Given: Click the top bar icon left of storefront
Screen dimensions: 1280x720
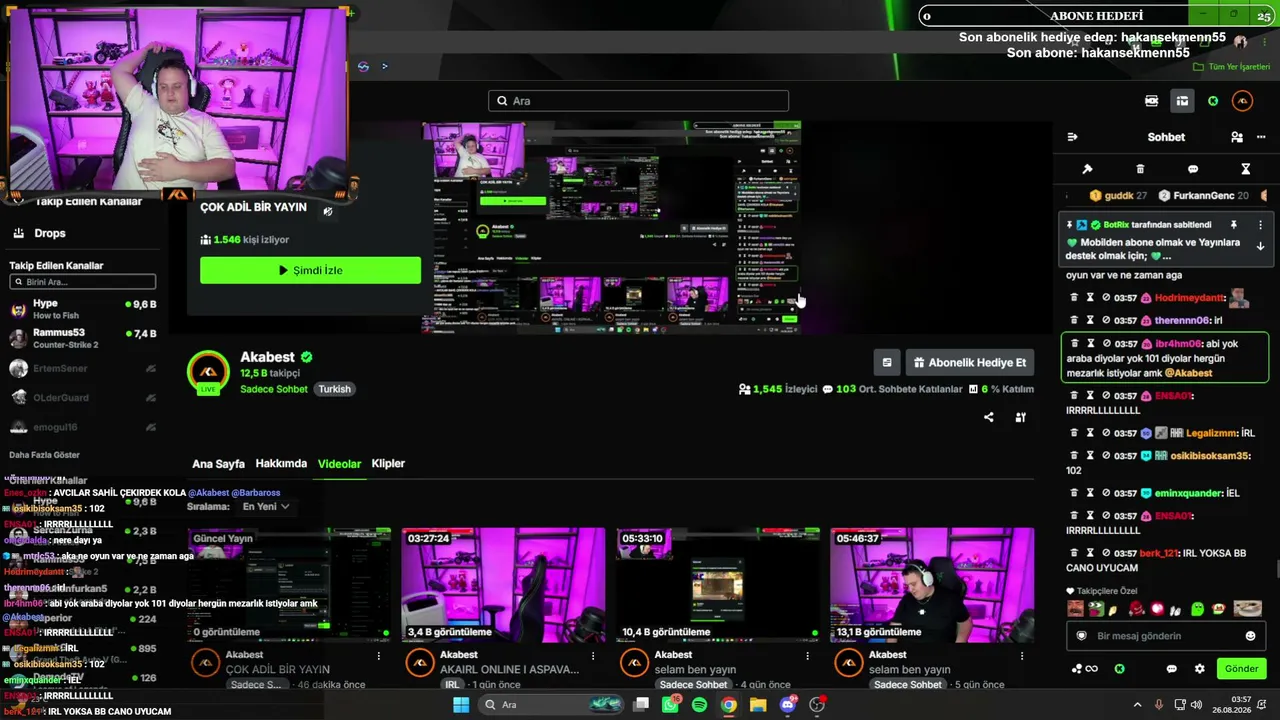Looking at the screenshot, I should (x=1152, y=101).
